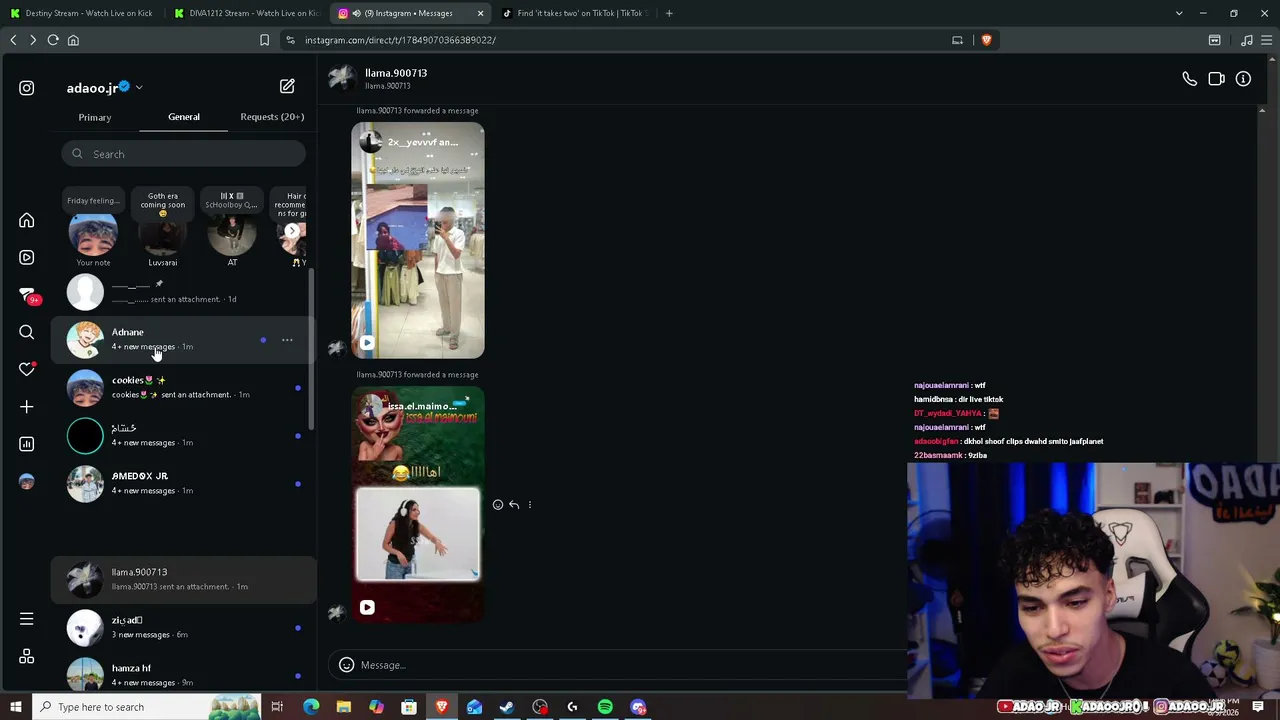Open Adnane conversation
Screen dimensions: 1280x720
tap(183, 340)
